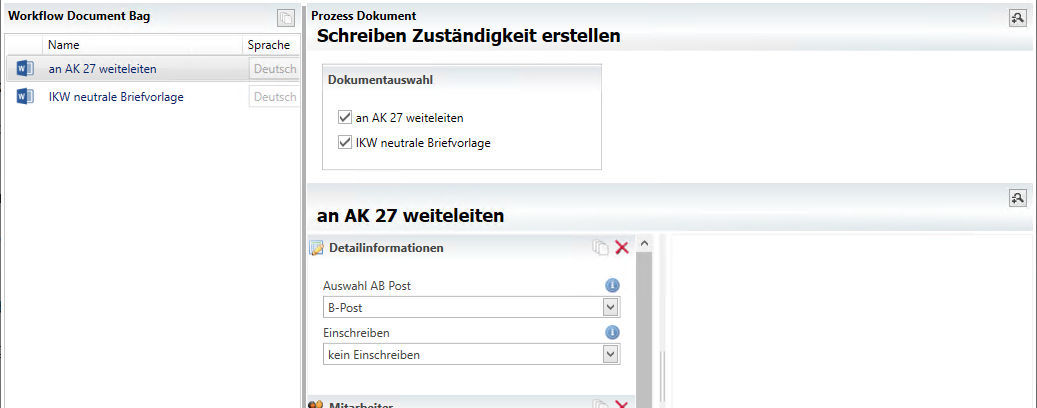This screenshot has width=1037, height=408.
Task: Open Deutsch language selector for first document
Action: tap(274, 69)
